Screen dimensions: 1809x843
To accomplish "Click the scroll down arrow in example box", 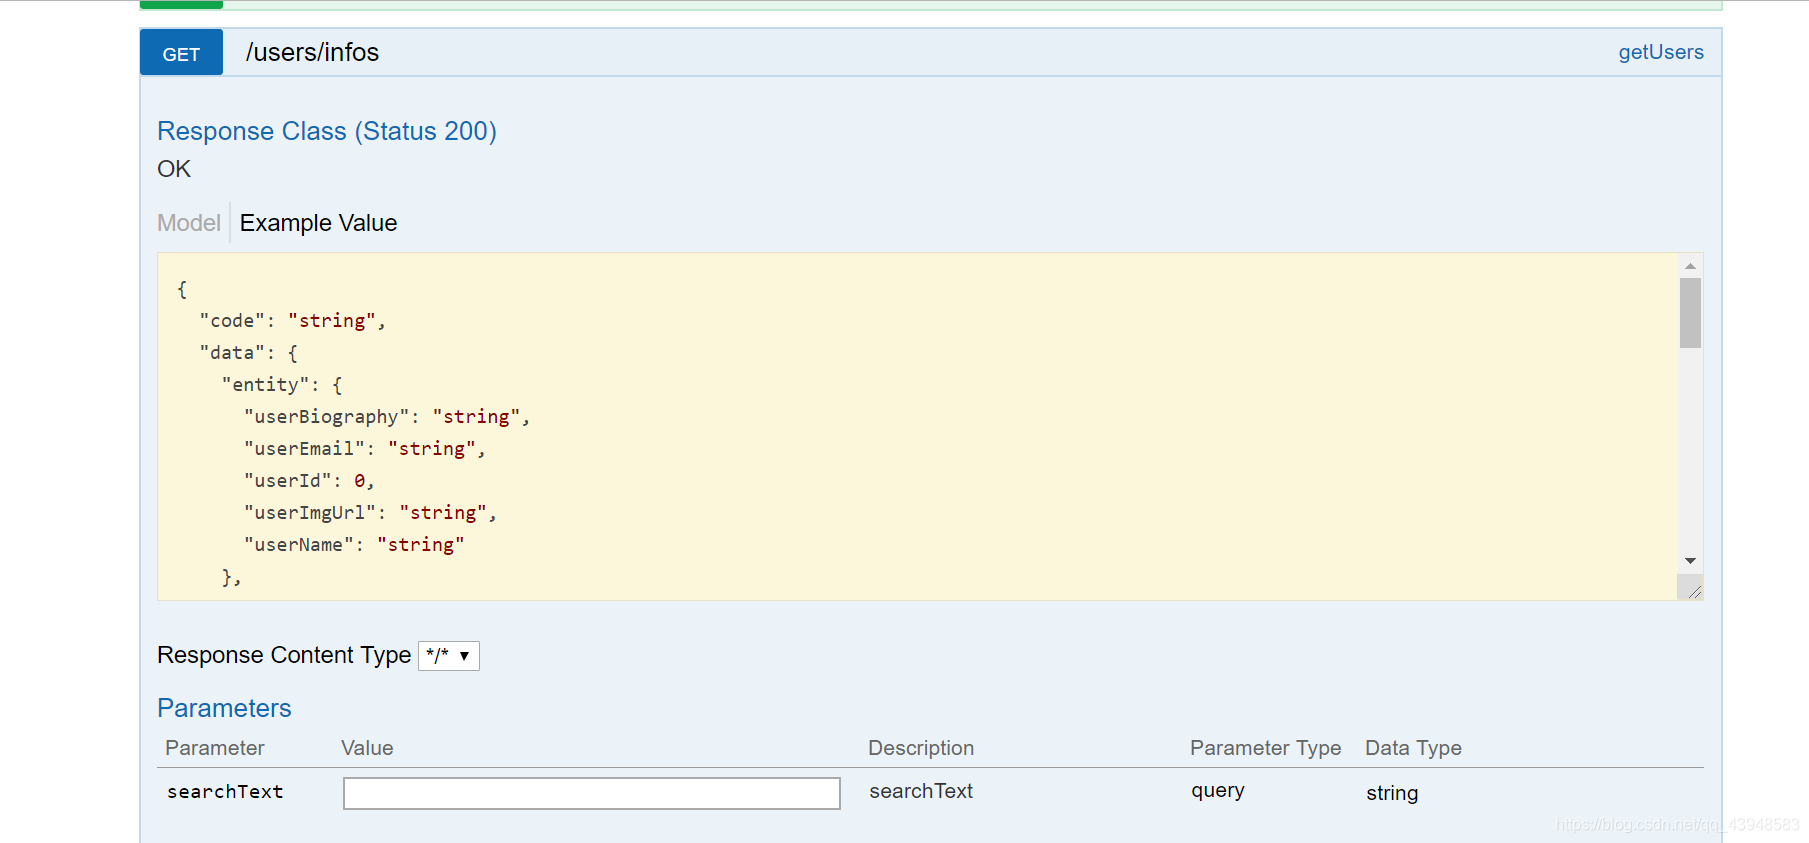I will [x=1690, y=561].
